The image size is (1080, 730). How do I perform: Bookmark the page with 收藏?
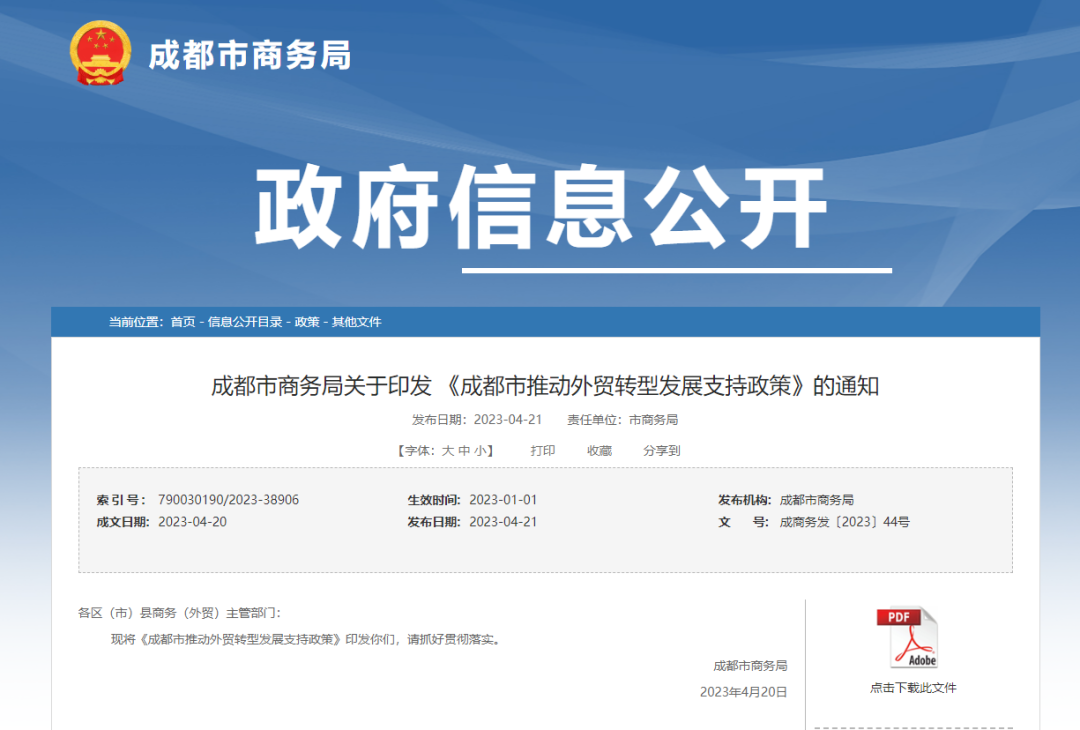tap(599, 451)
